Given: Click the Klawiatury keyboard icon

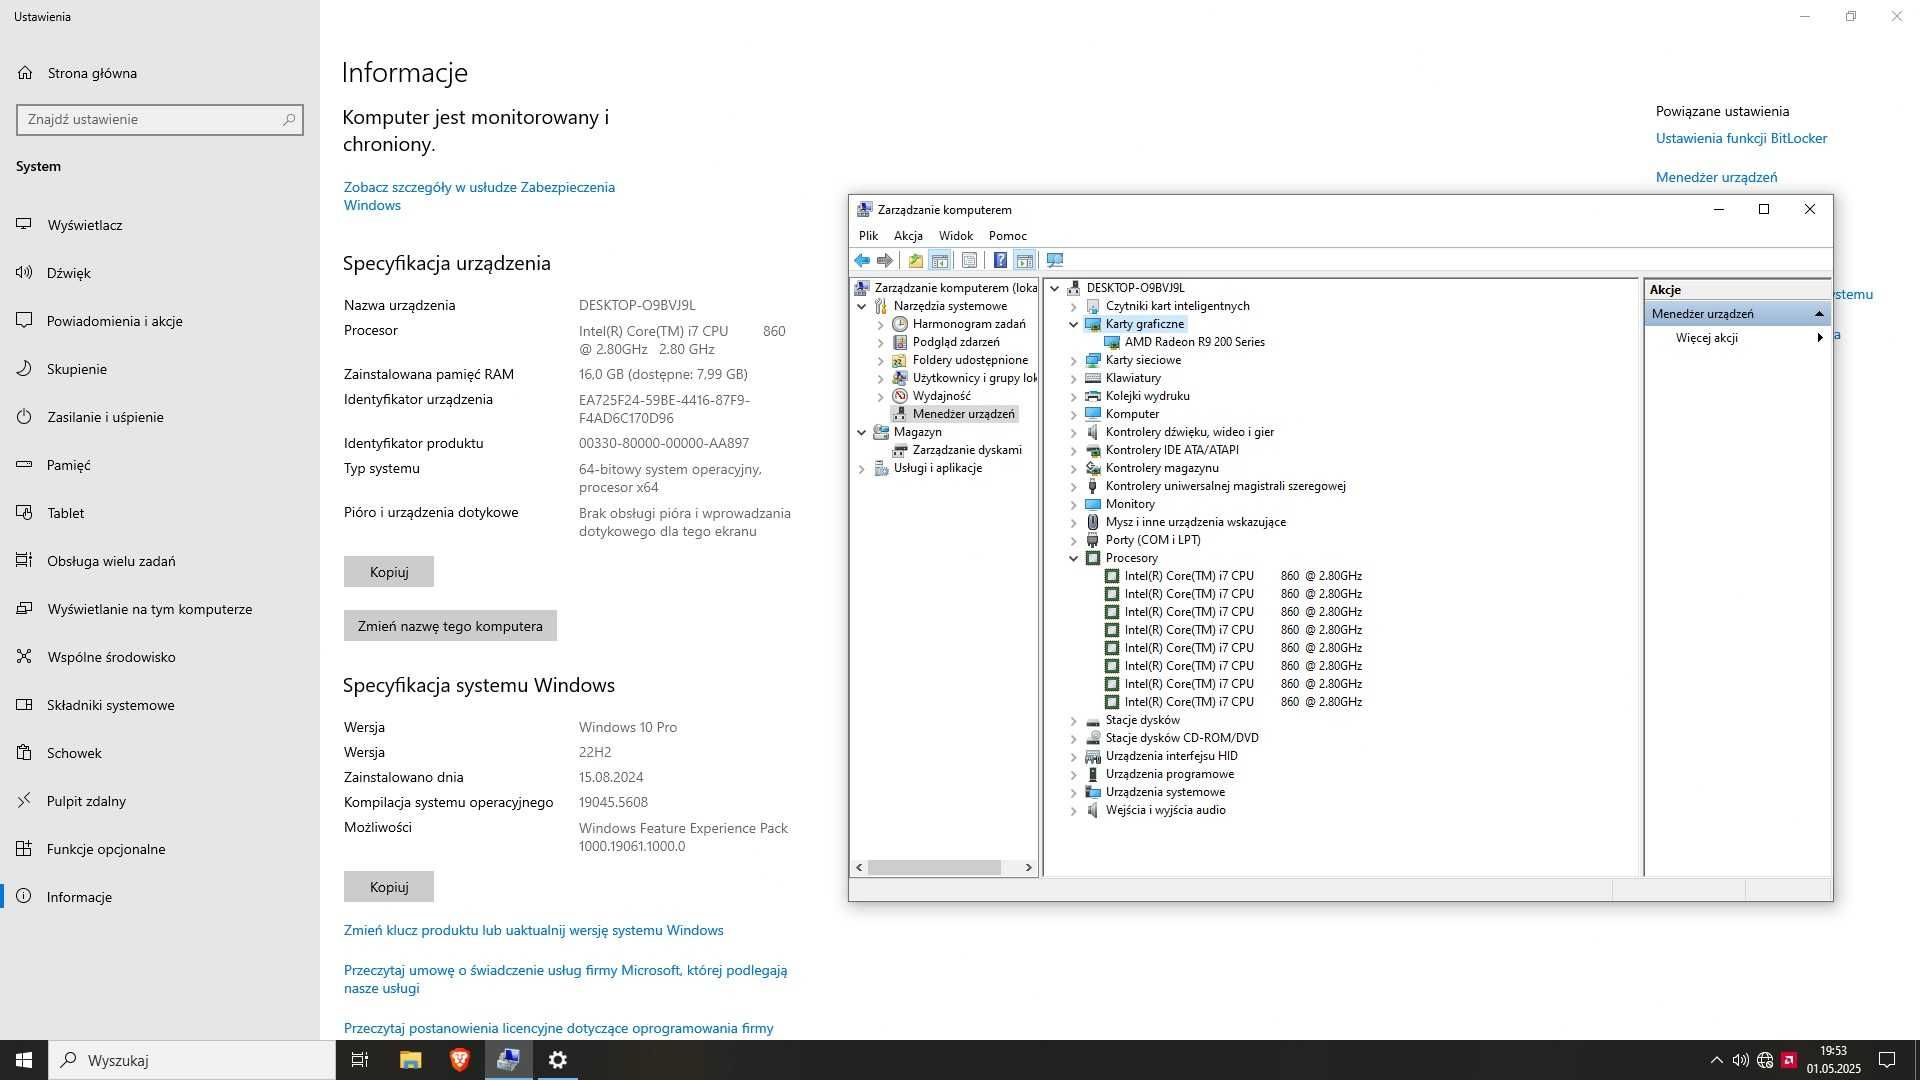Looking at the screenshot, I should pyautogui.click(x=1093, y=378).
